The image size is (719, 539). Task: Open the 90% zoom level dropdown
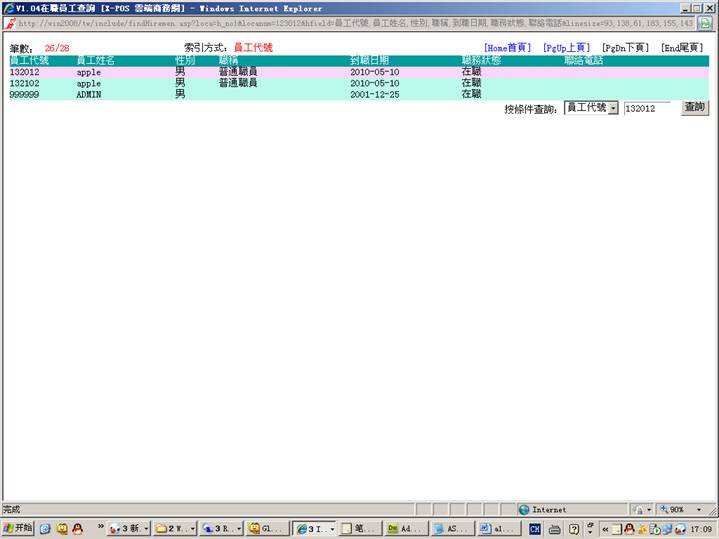click(699, 509)
